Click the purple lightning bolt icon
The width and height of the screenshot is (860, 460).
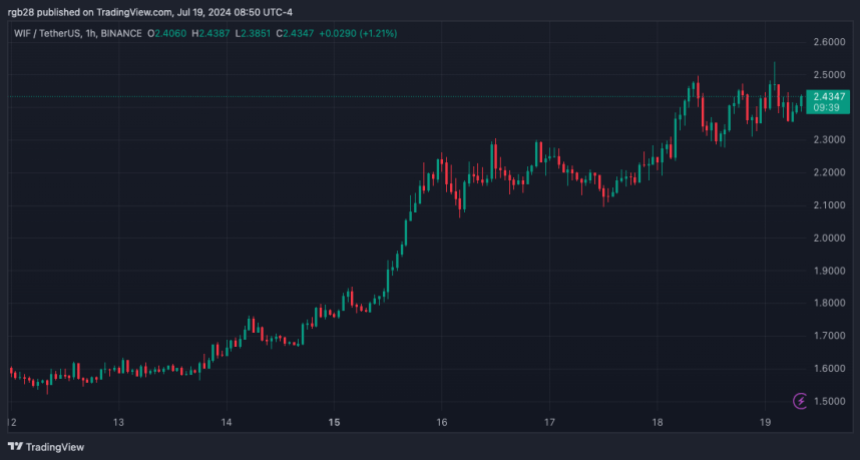click(x=800, y=401)
